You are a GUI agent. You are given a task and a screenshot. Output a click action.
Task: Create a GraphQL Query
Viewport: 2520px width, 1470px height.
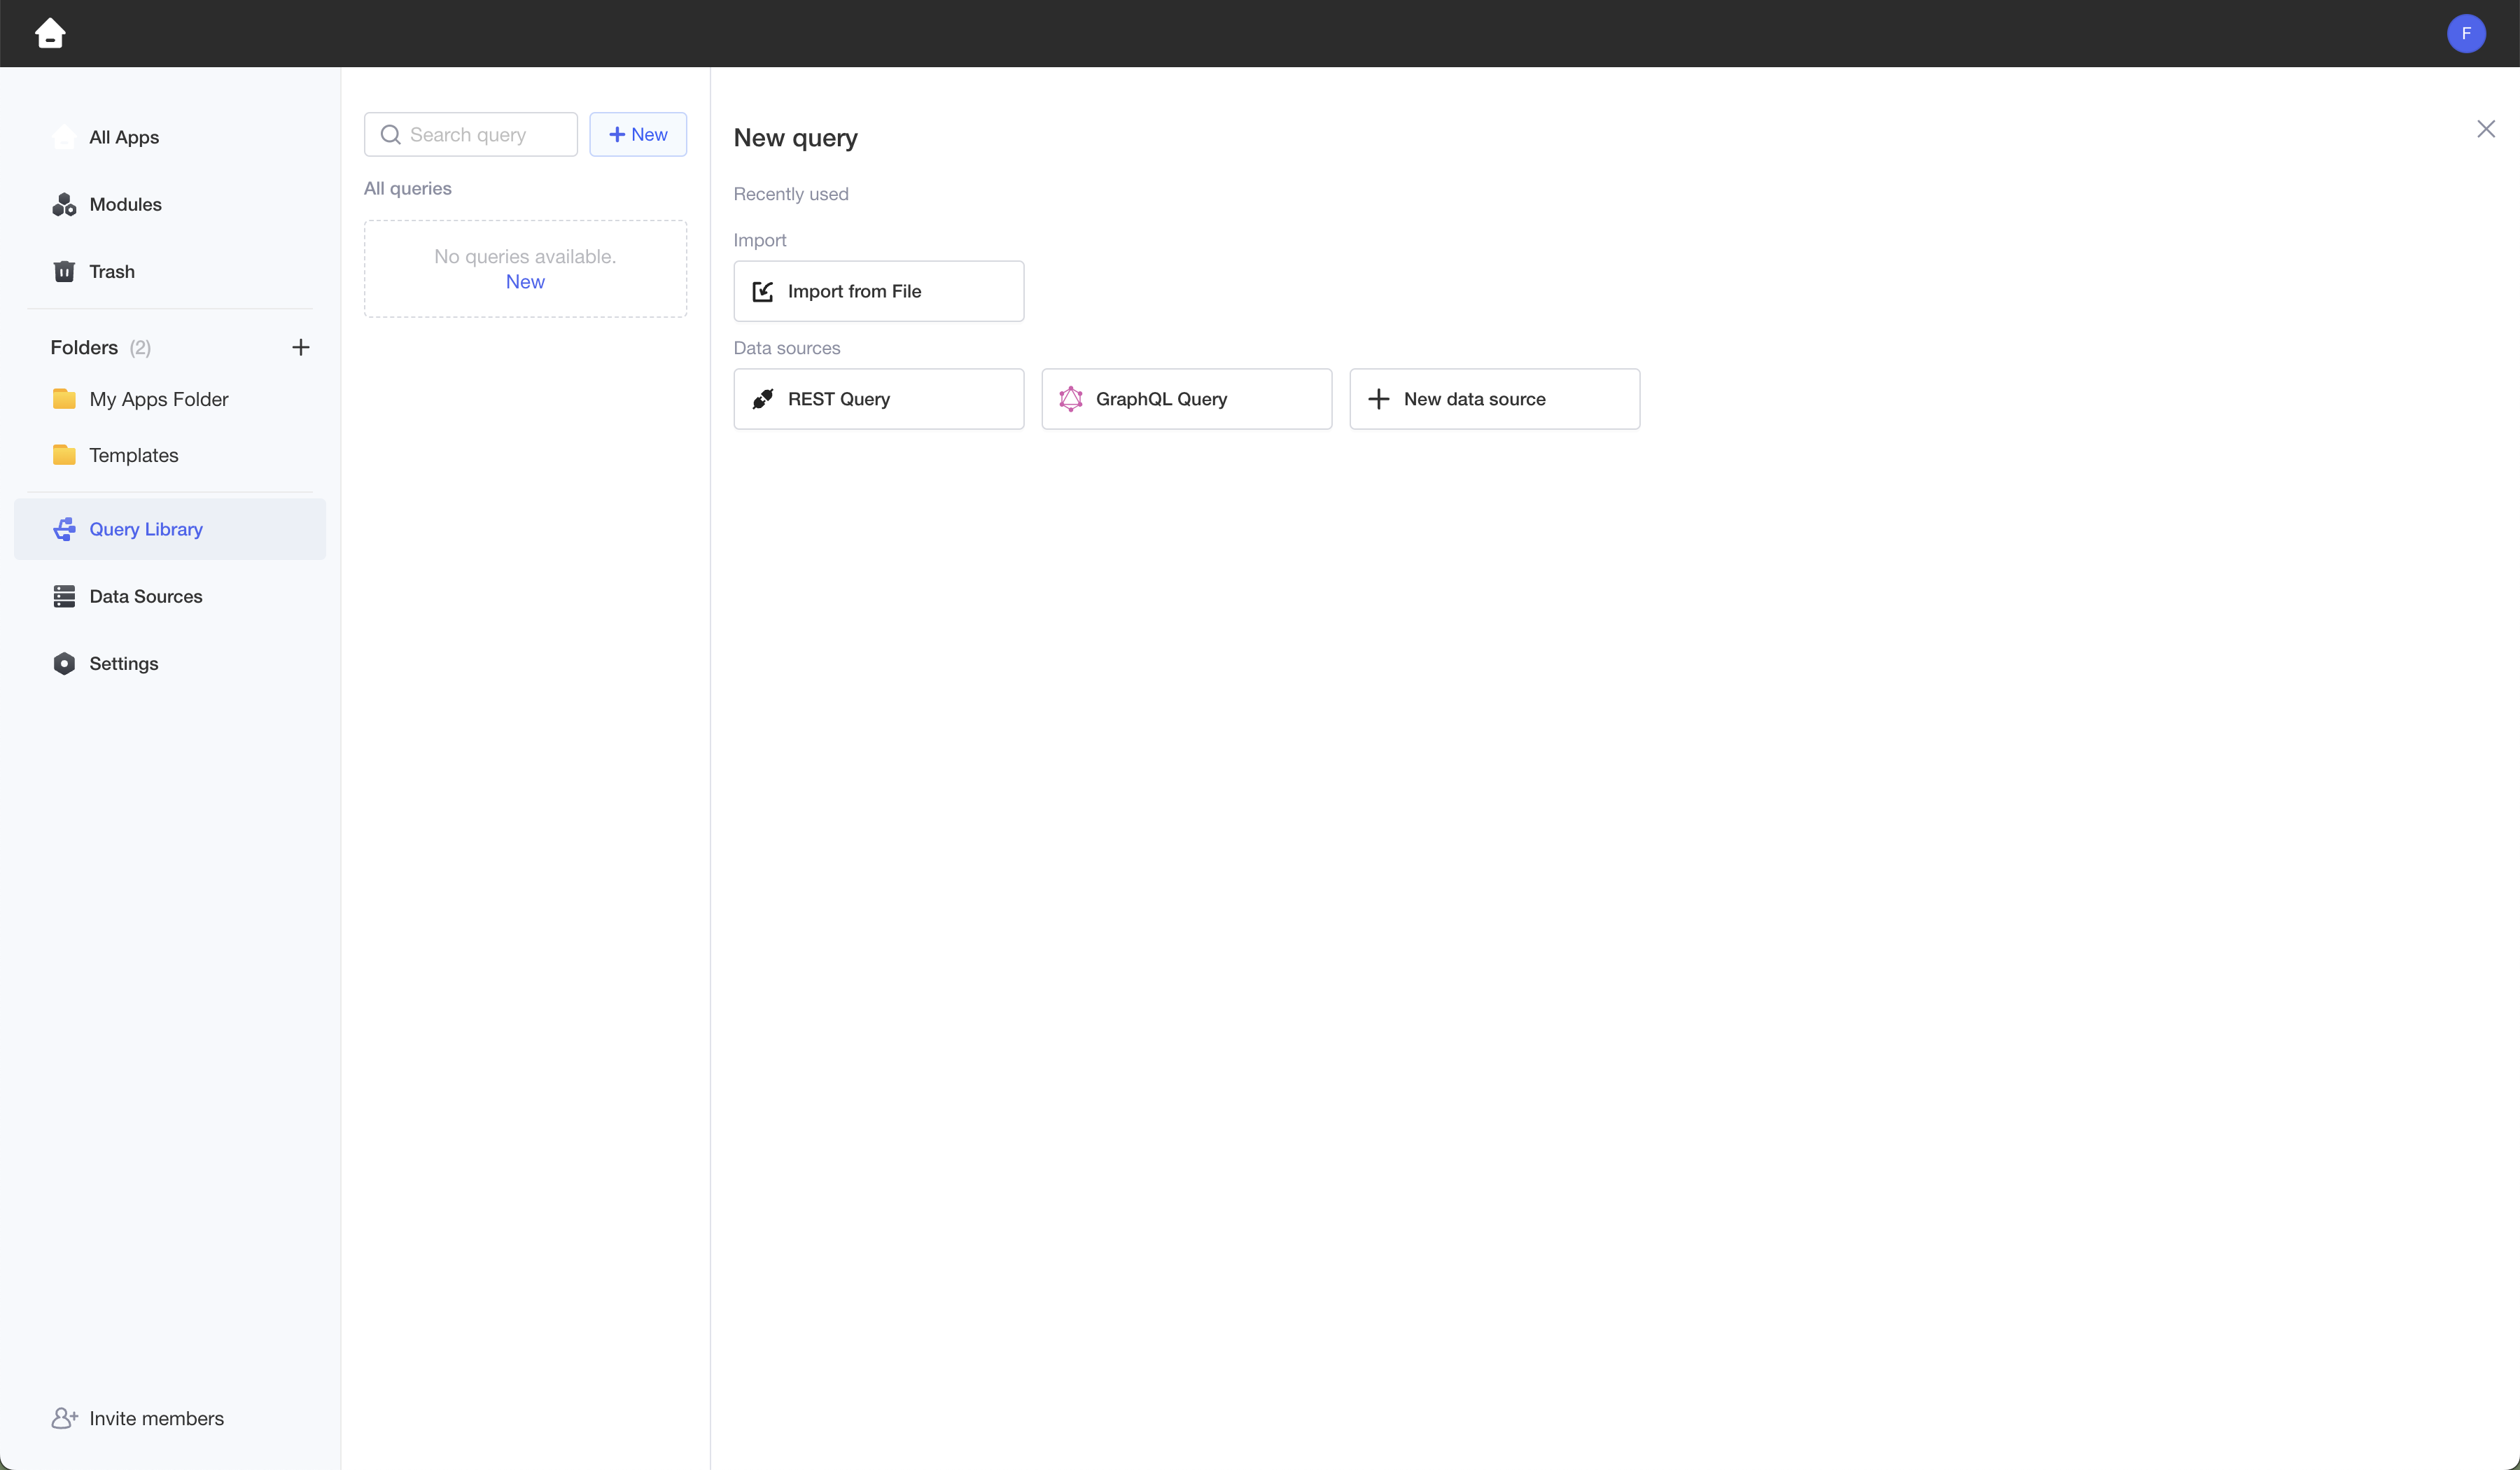(x=1186, y=400)
